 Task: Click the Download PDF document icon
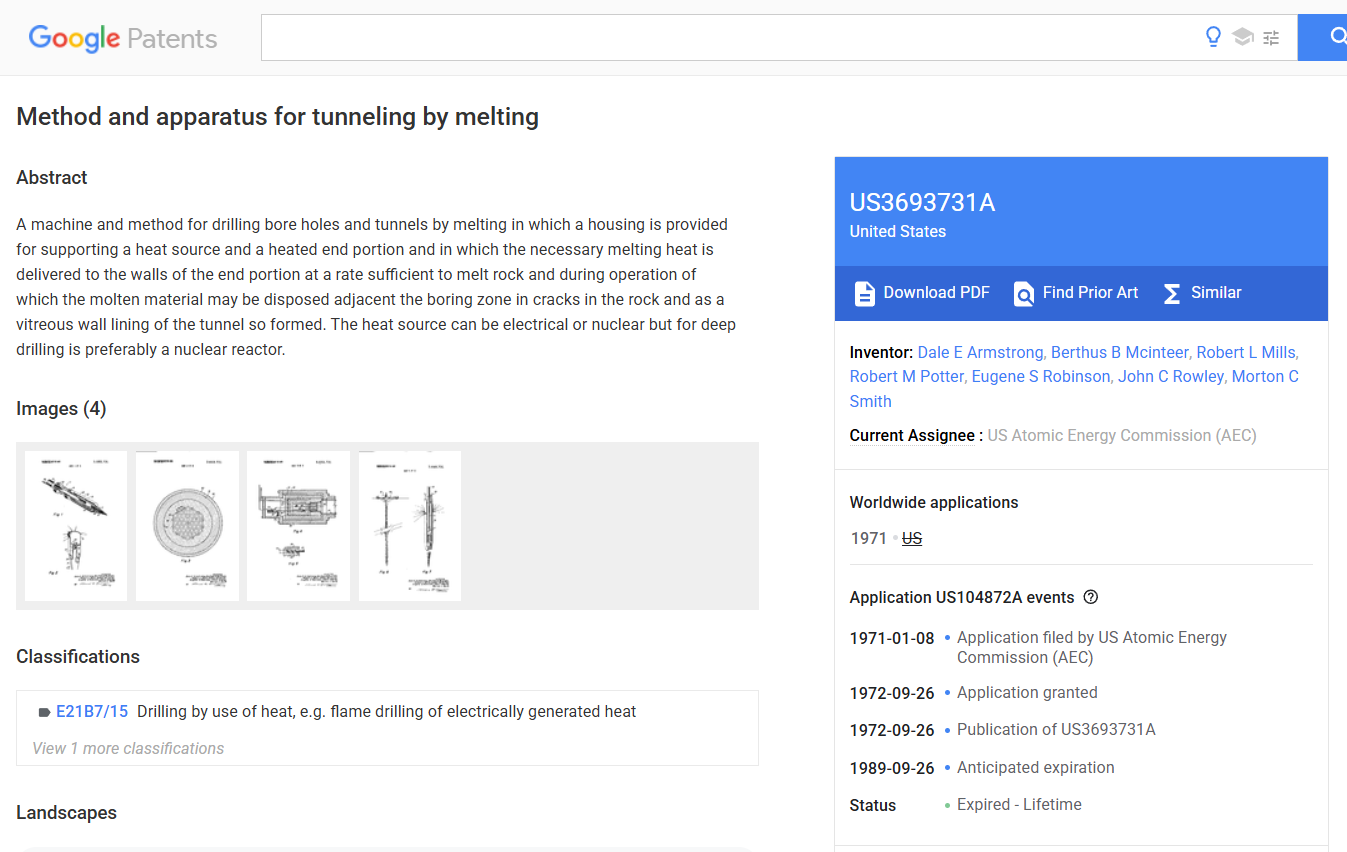pyautogui.click(x=864, y=293)
